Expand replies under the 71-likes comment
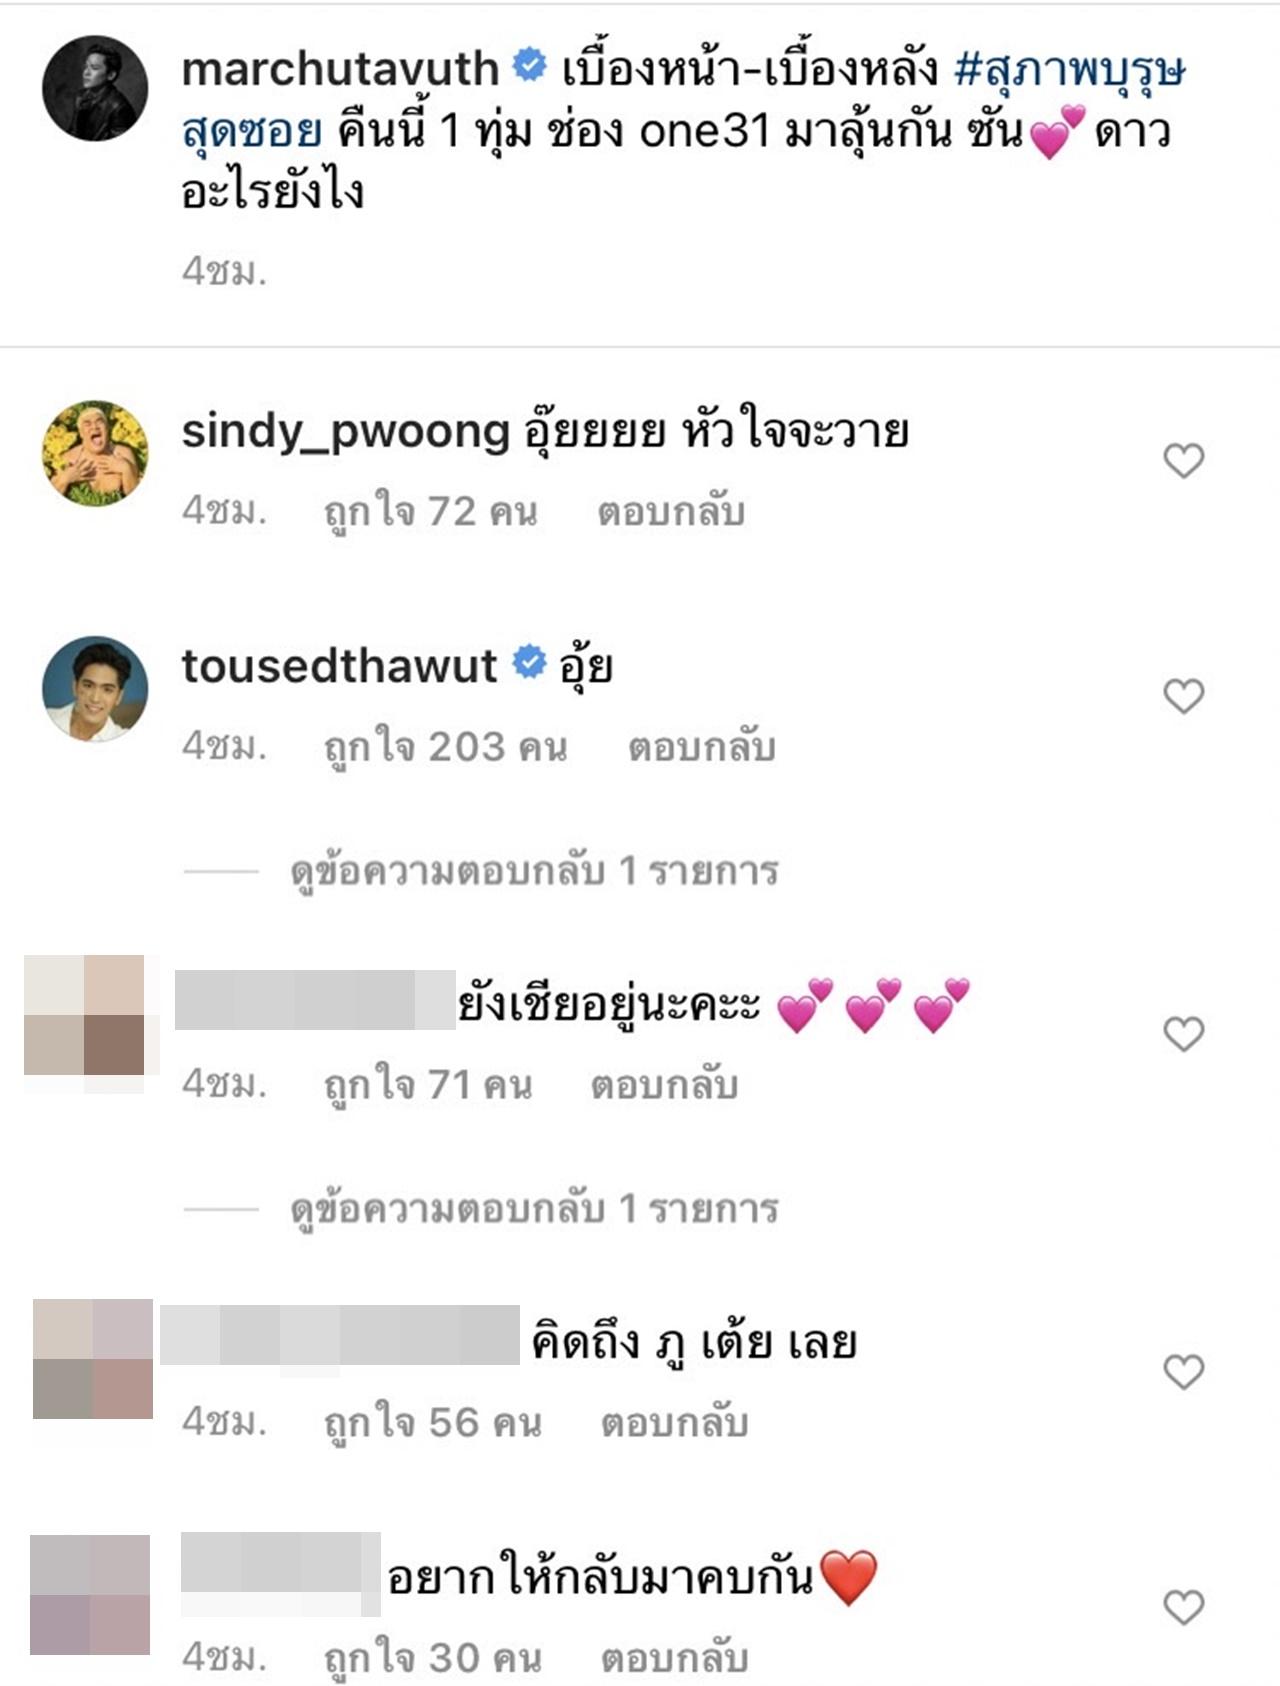Screen dimensions: 1280x1686 534,1210
